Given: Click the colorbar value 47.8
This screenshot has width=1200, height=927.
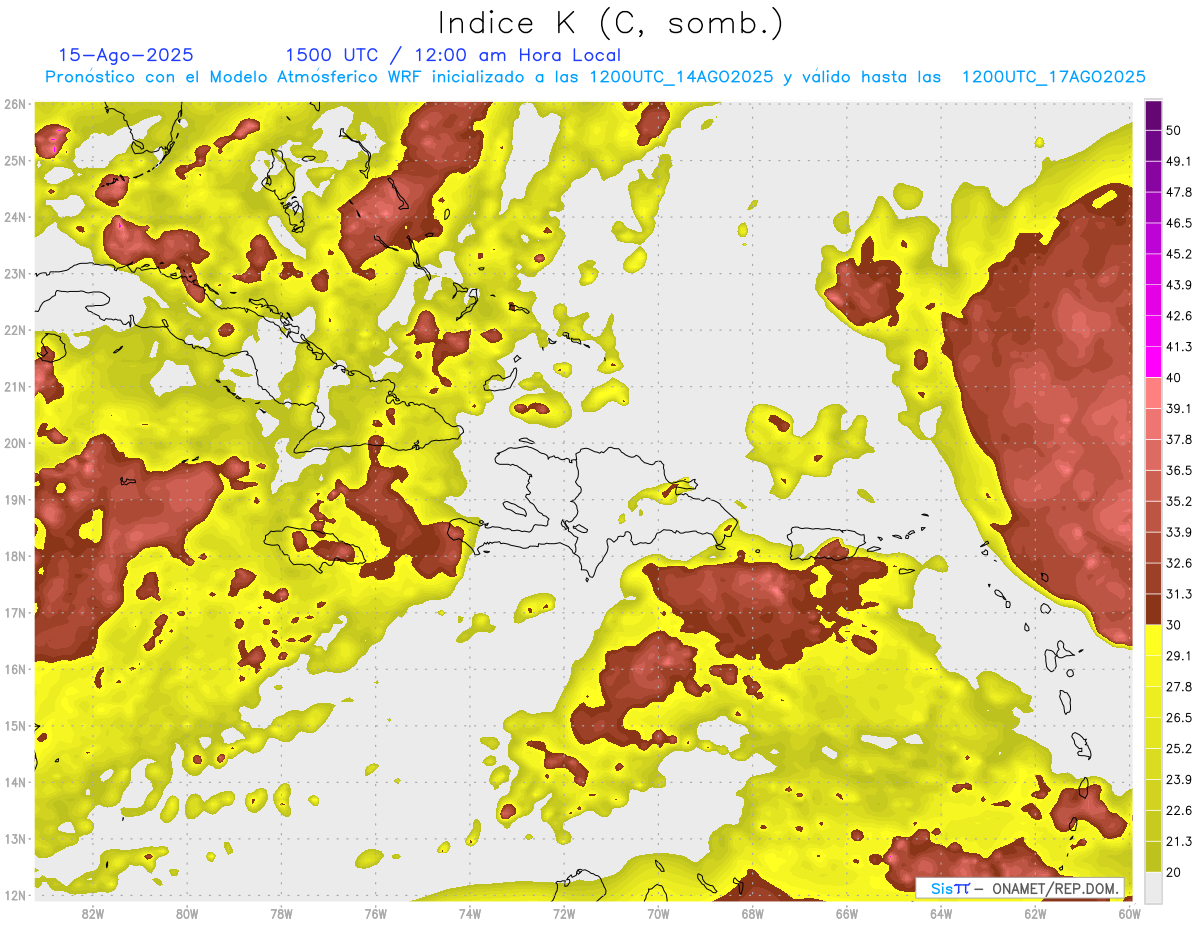Looking at the screenshot, I should point(1179,192).
